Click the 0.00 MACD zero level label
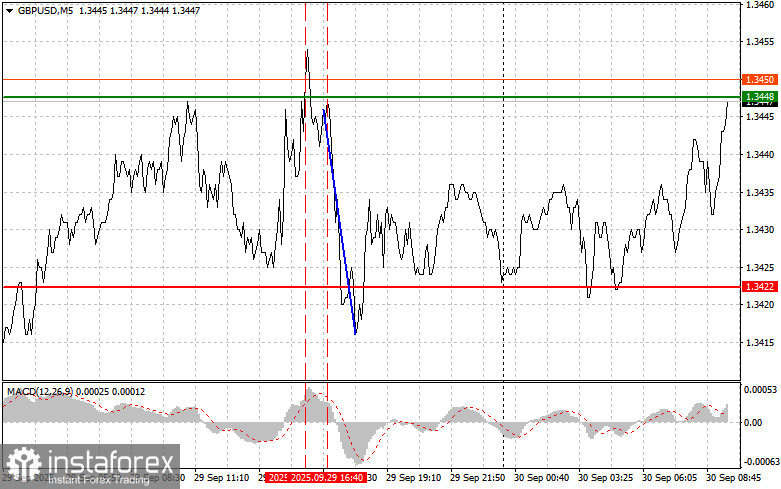The image size is (781, 489). (x=753, y=423)
